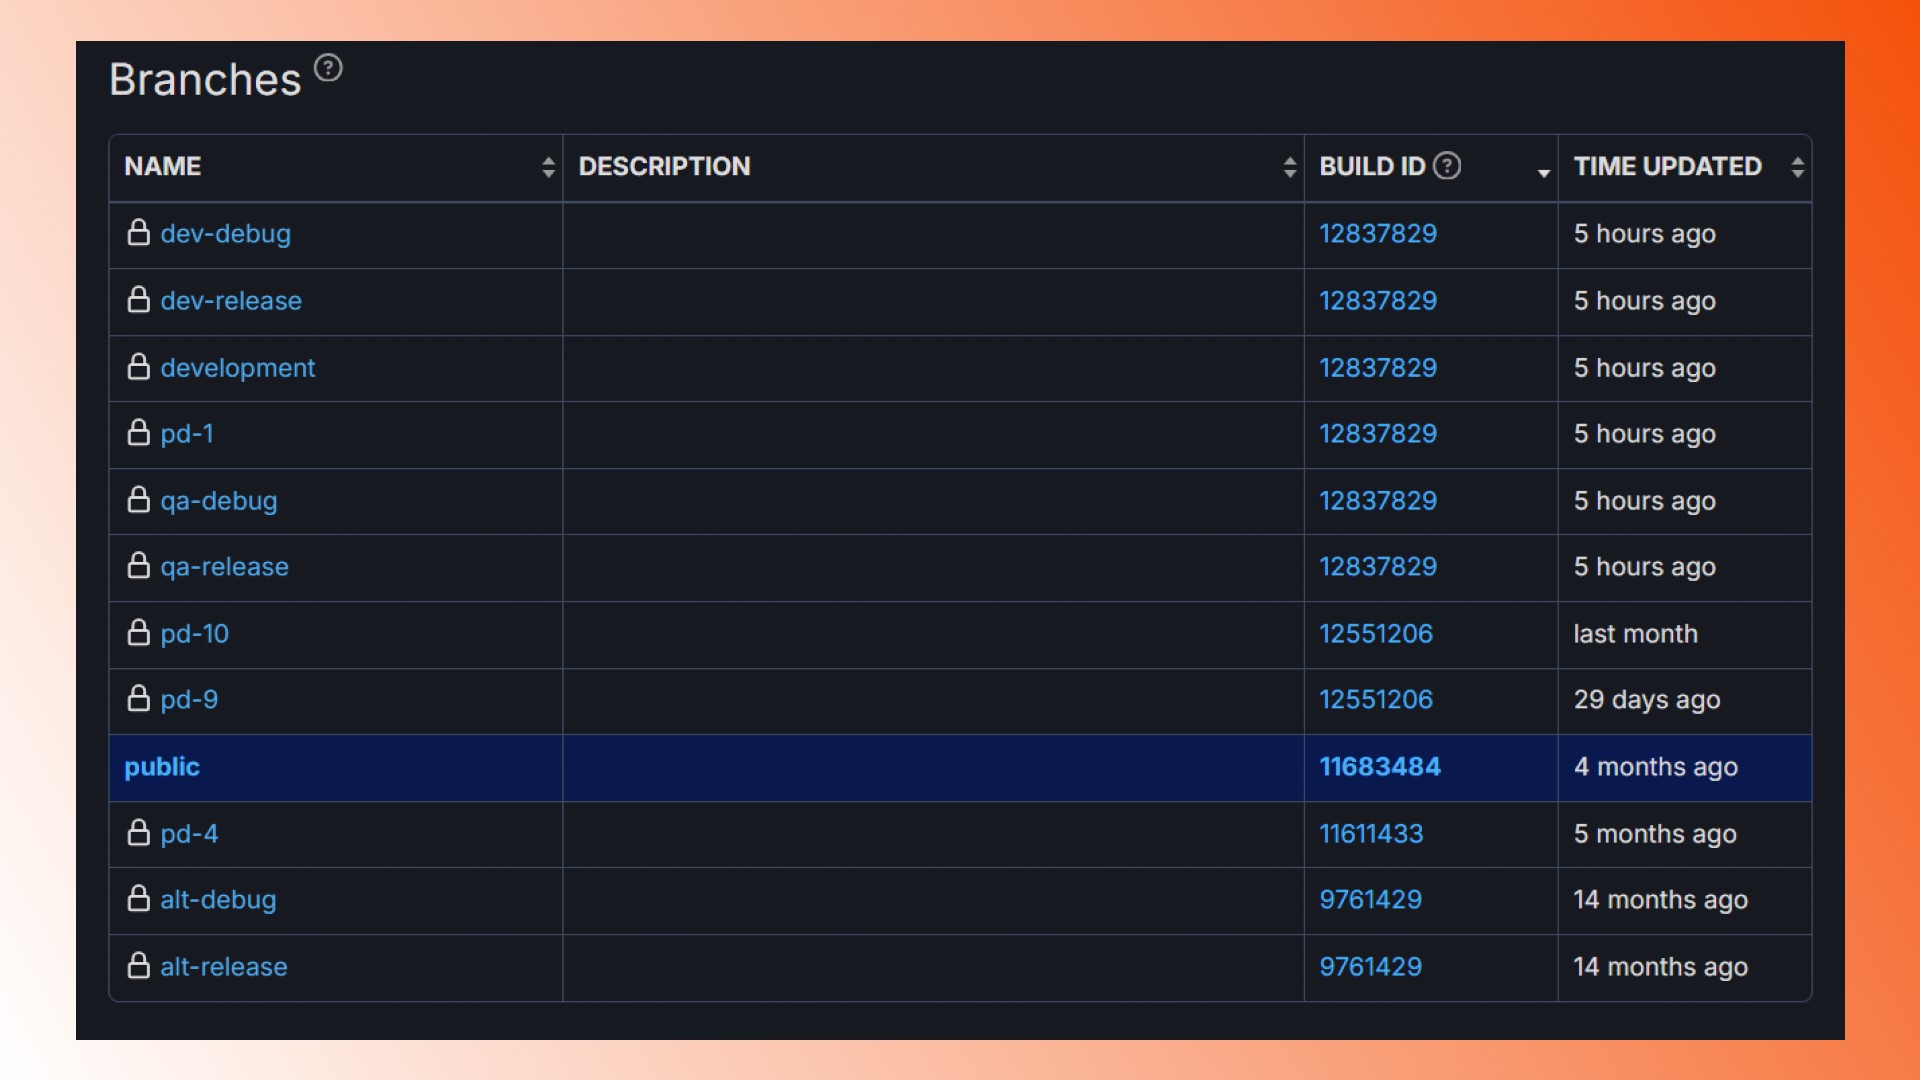Click the lock icon for pd-4 branch
The width and height of the screenshot is (1920, 1080).
pyautogui.click(x=139, y=833)
